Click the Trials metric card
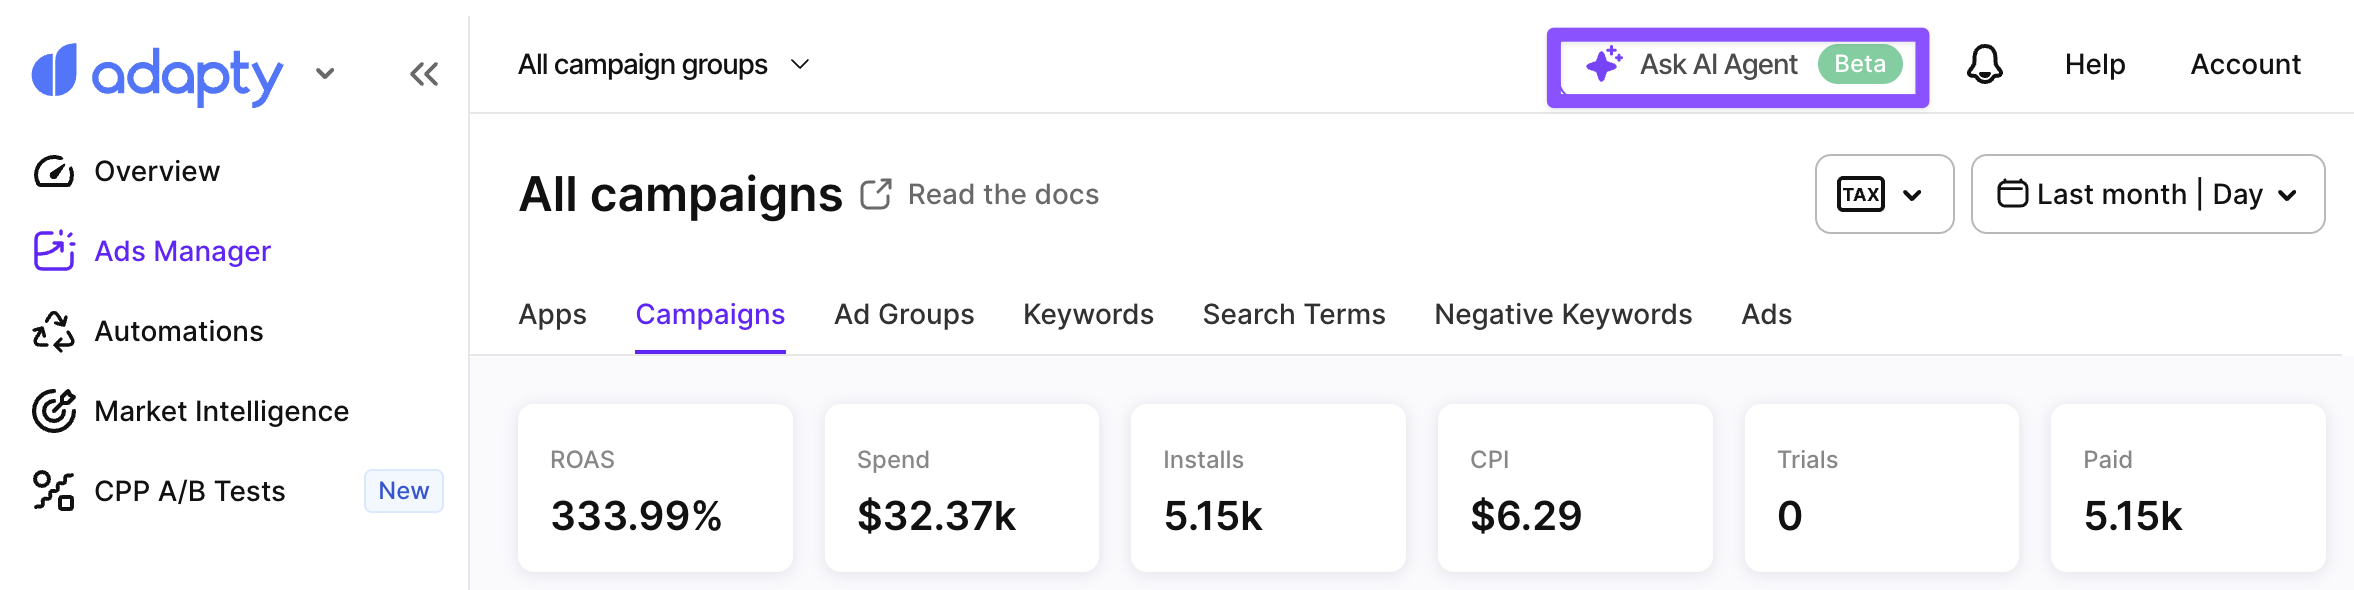Image resolution: width=2354 pixels, height=590 pixels. pyautogui.click(x=1882, y=488)
